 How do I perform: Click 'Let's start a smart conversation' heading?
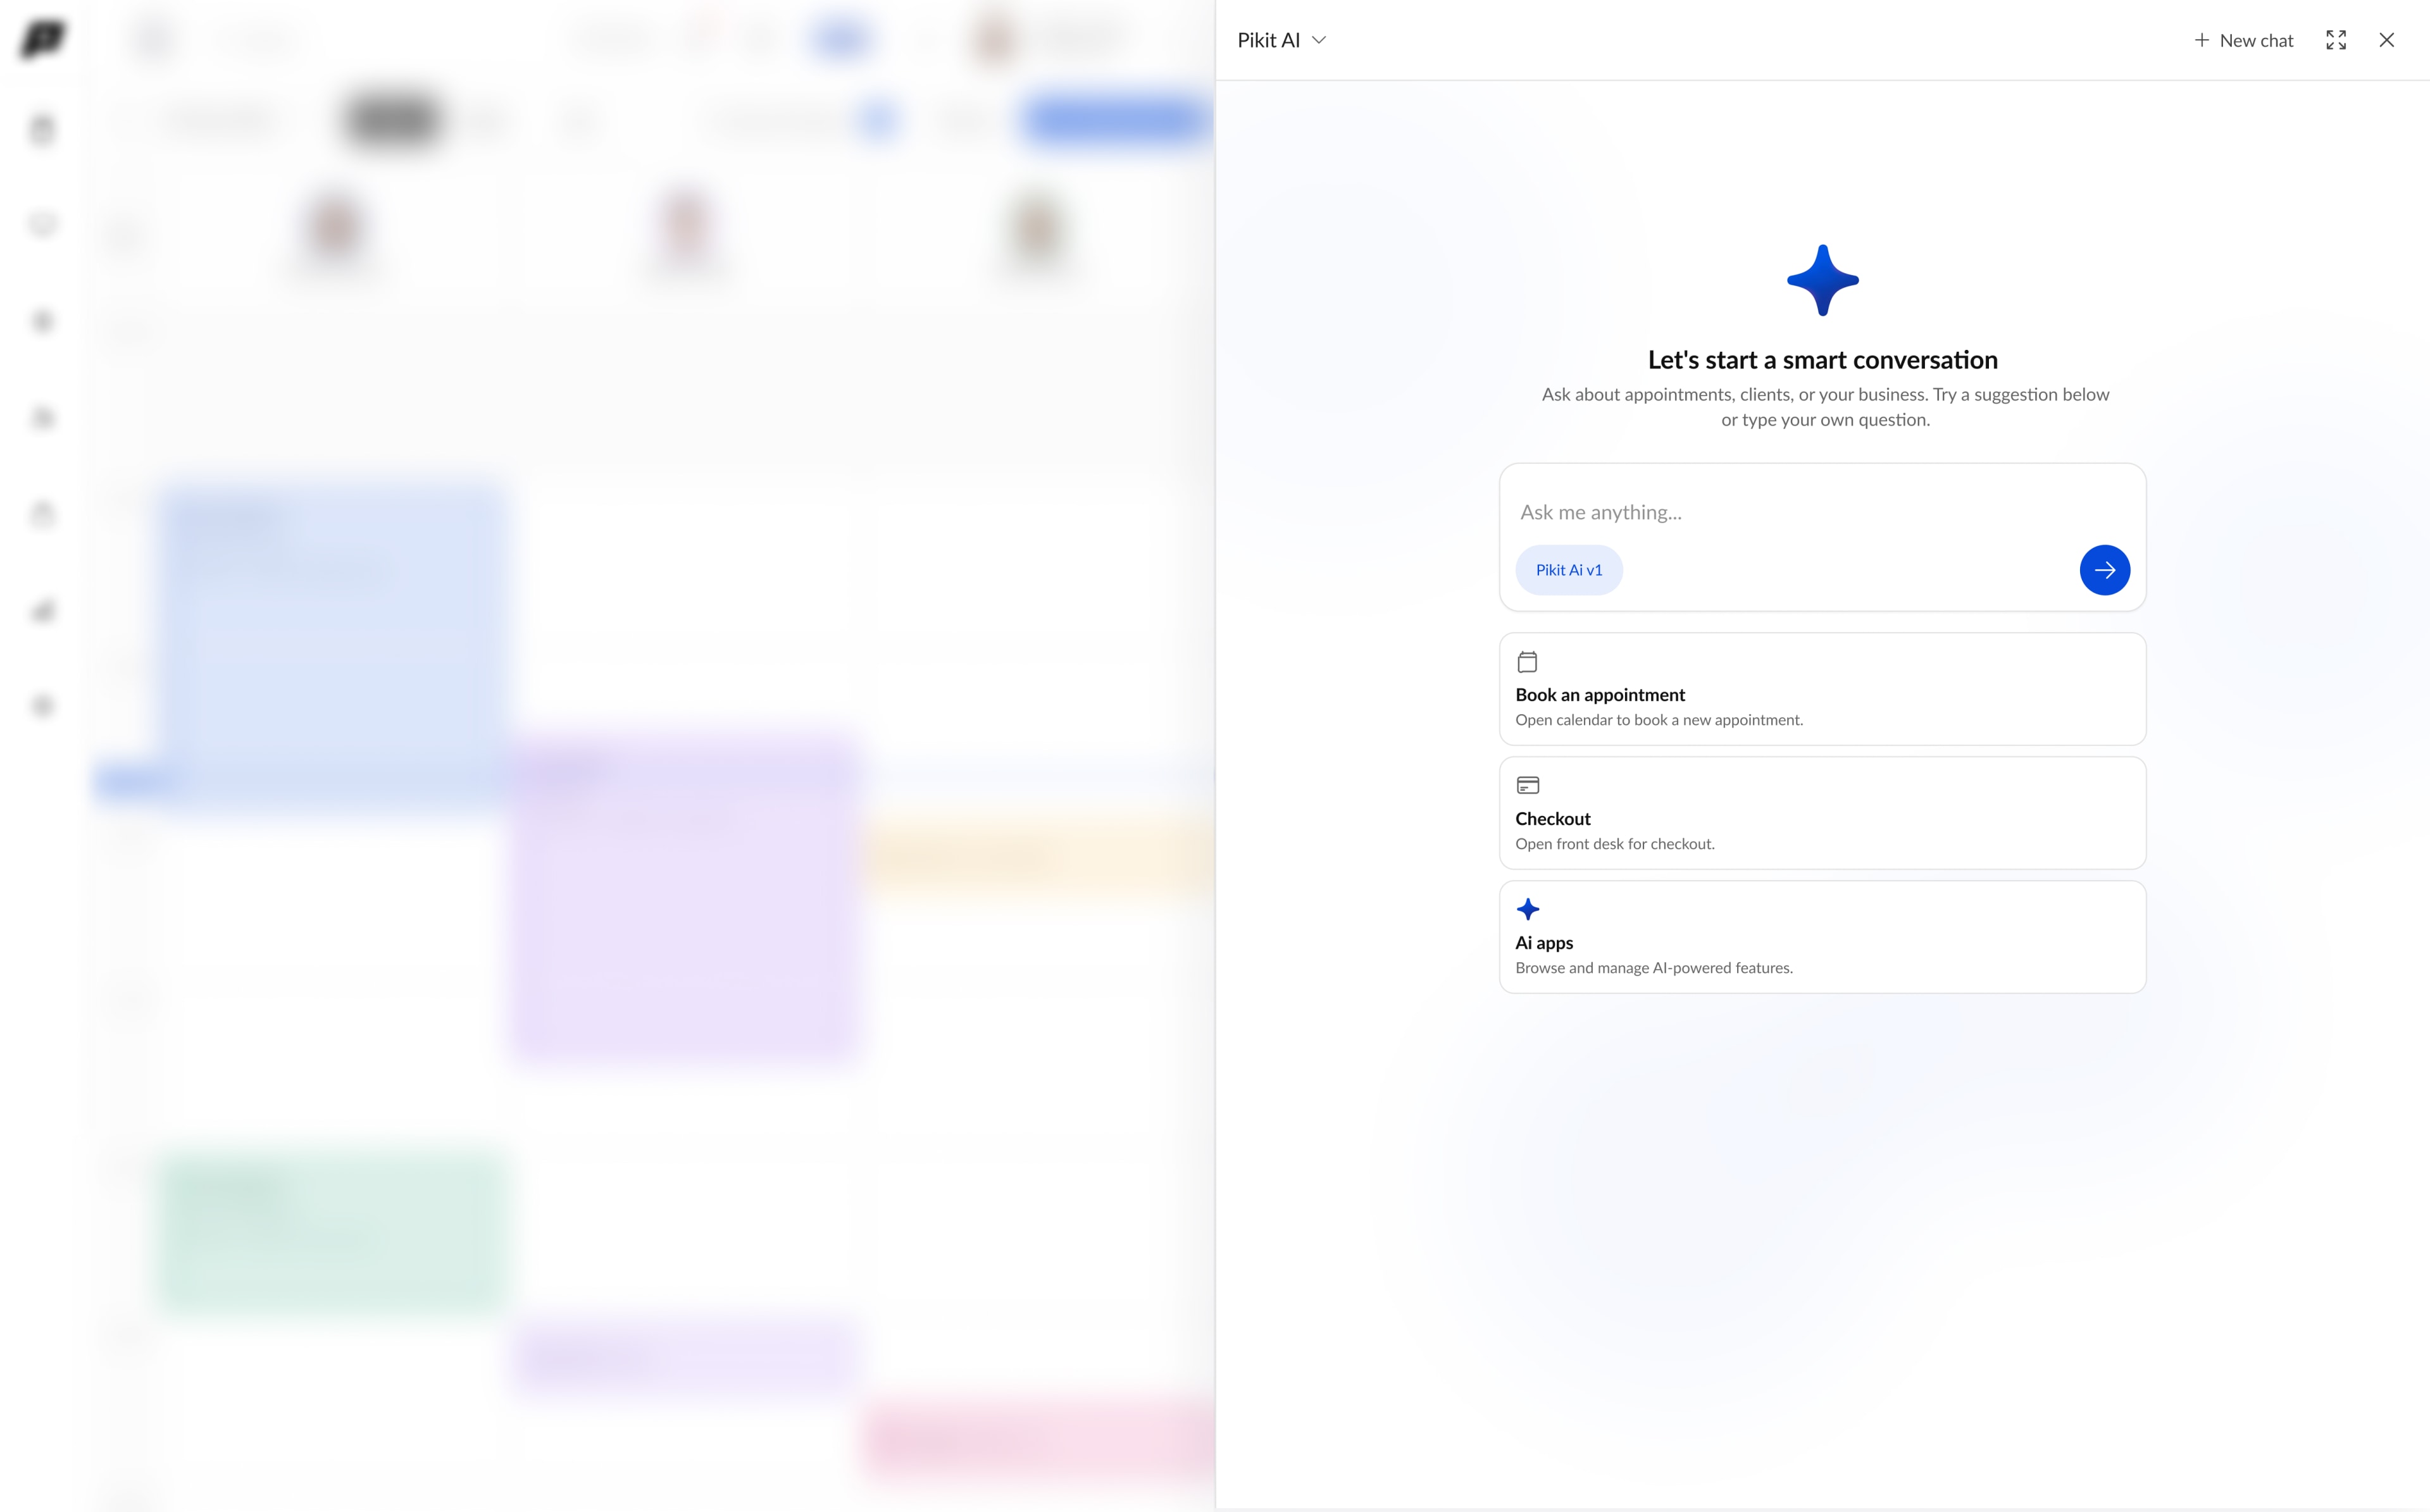[1822, 360]
